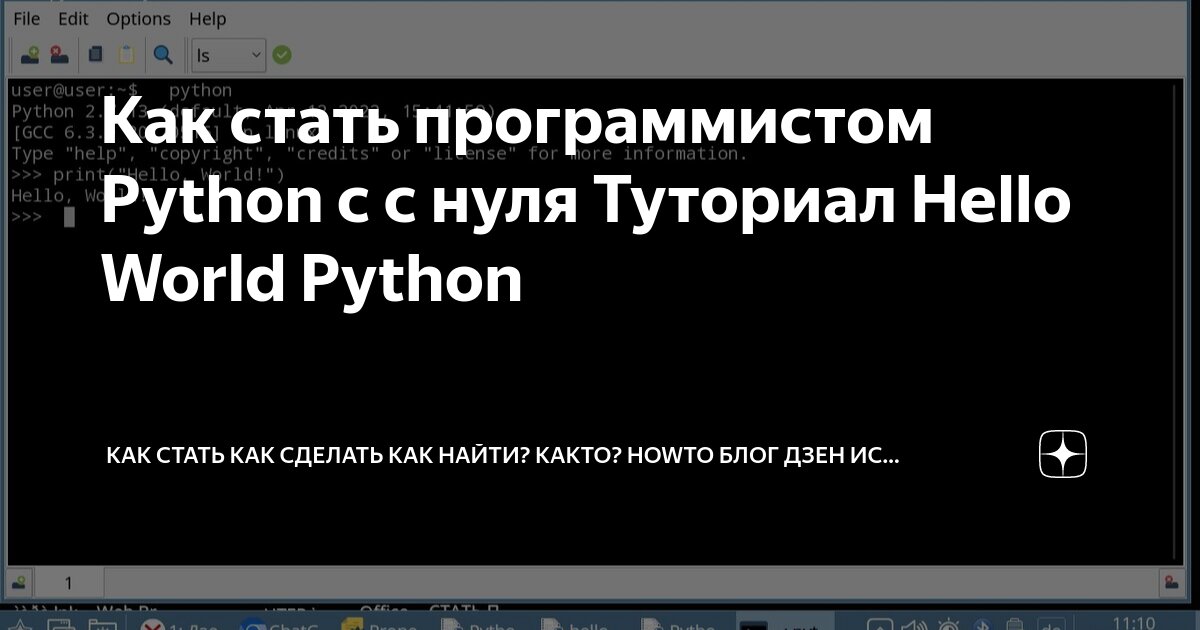Close the current terminal session

(58, 54)
